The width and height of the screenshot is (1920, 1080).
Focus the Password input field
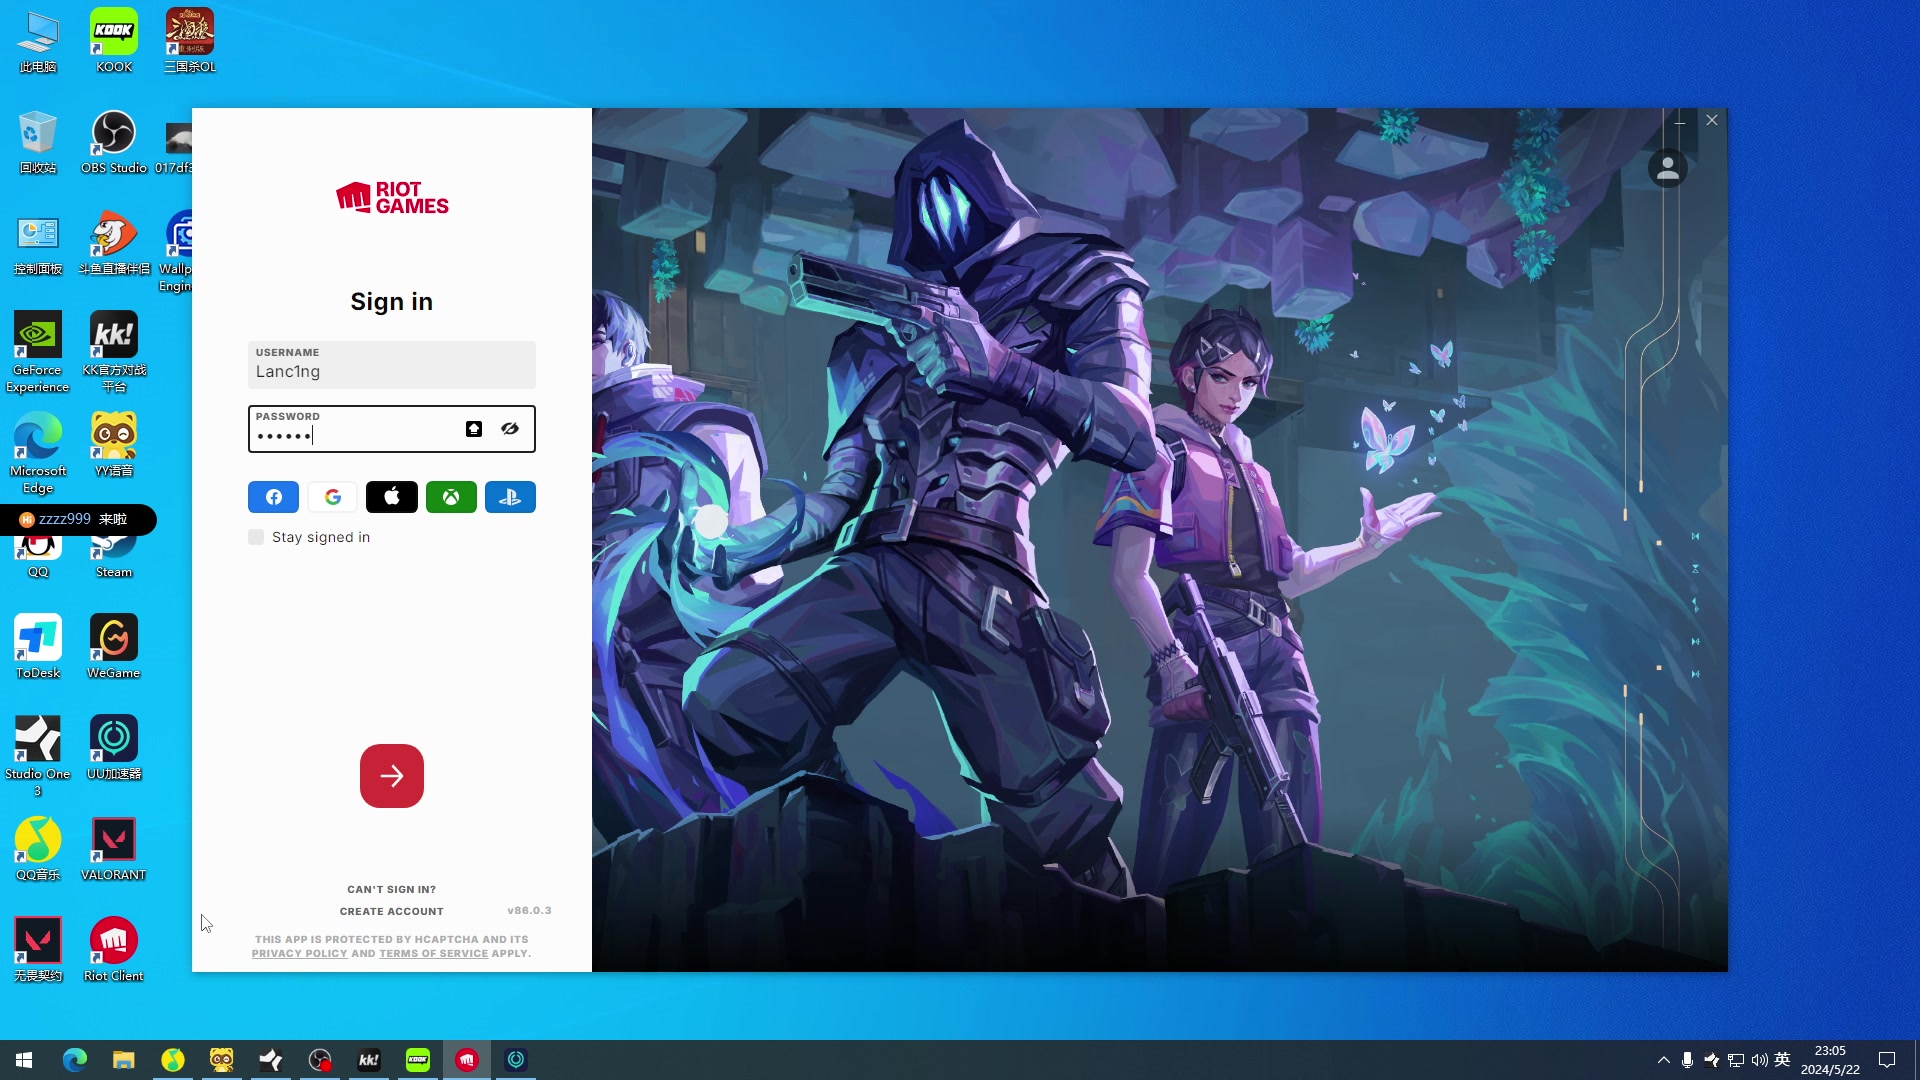click(392, 429)
